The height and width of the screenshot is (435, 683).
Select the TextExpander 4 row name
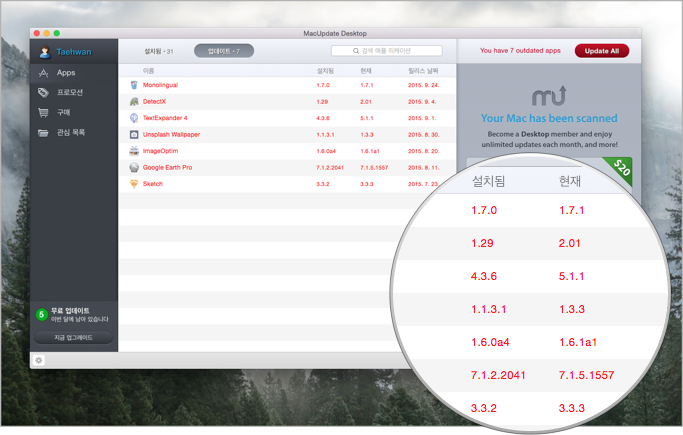[x=165, y=118]
